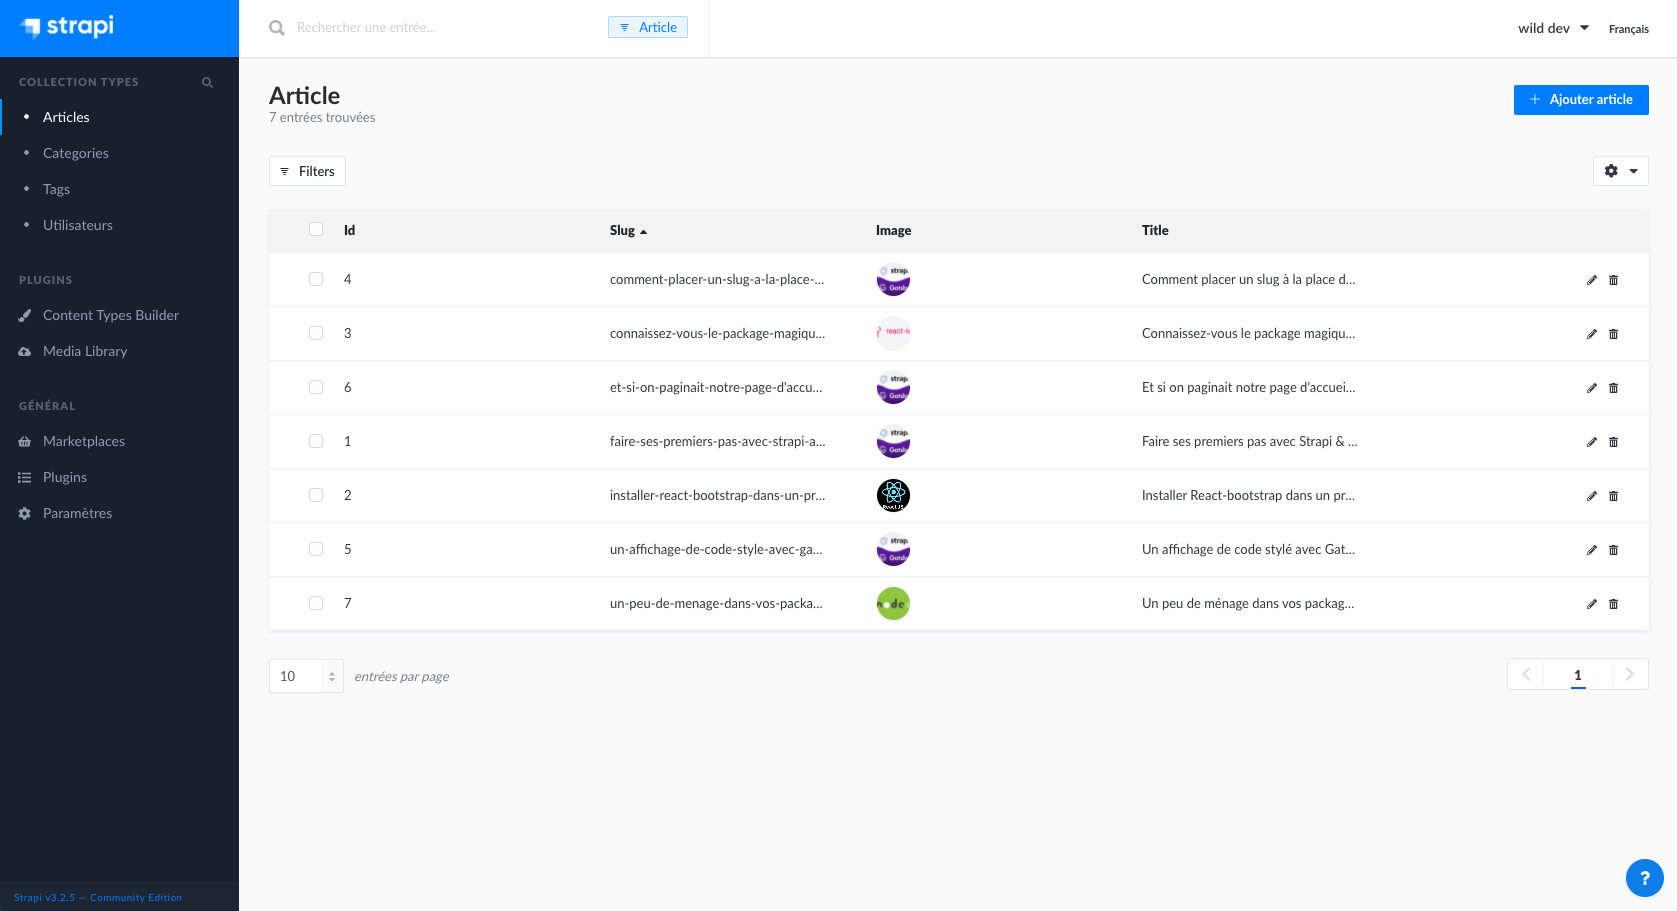Delete article 5 with the trash icon
This screenshot has width=1677, height=911.
point(1613,550)
